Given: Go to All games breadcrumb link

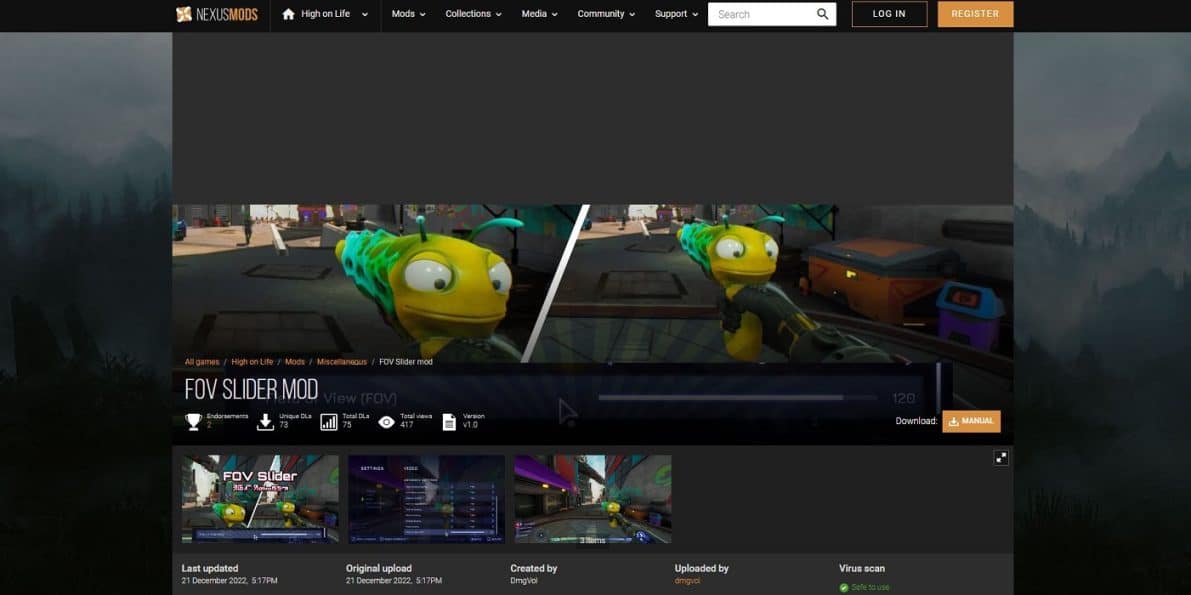Looking at the screenshot, I should point(202,362).
